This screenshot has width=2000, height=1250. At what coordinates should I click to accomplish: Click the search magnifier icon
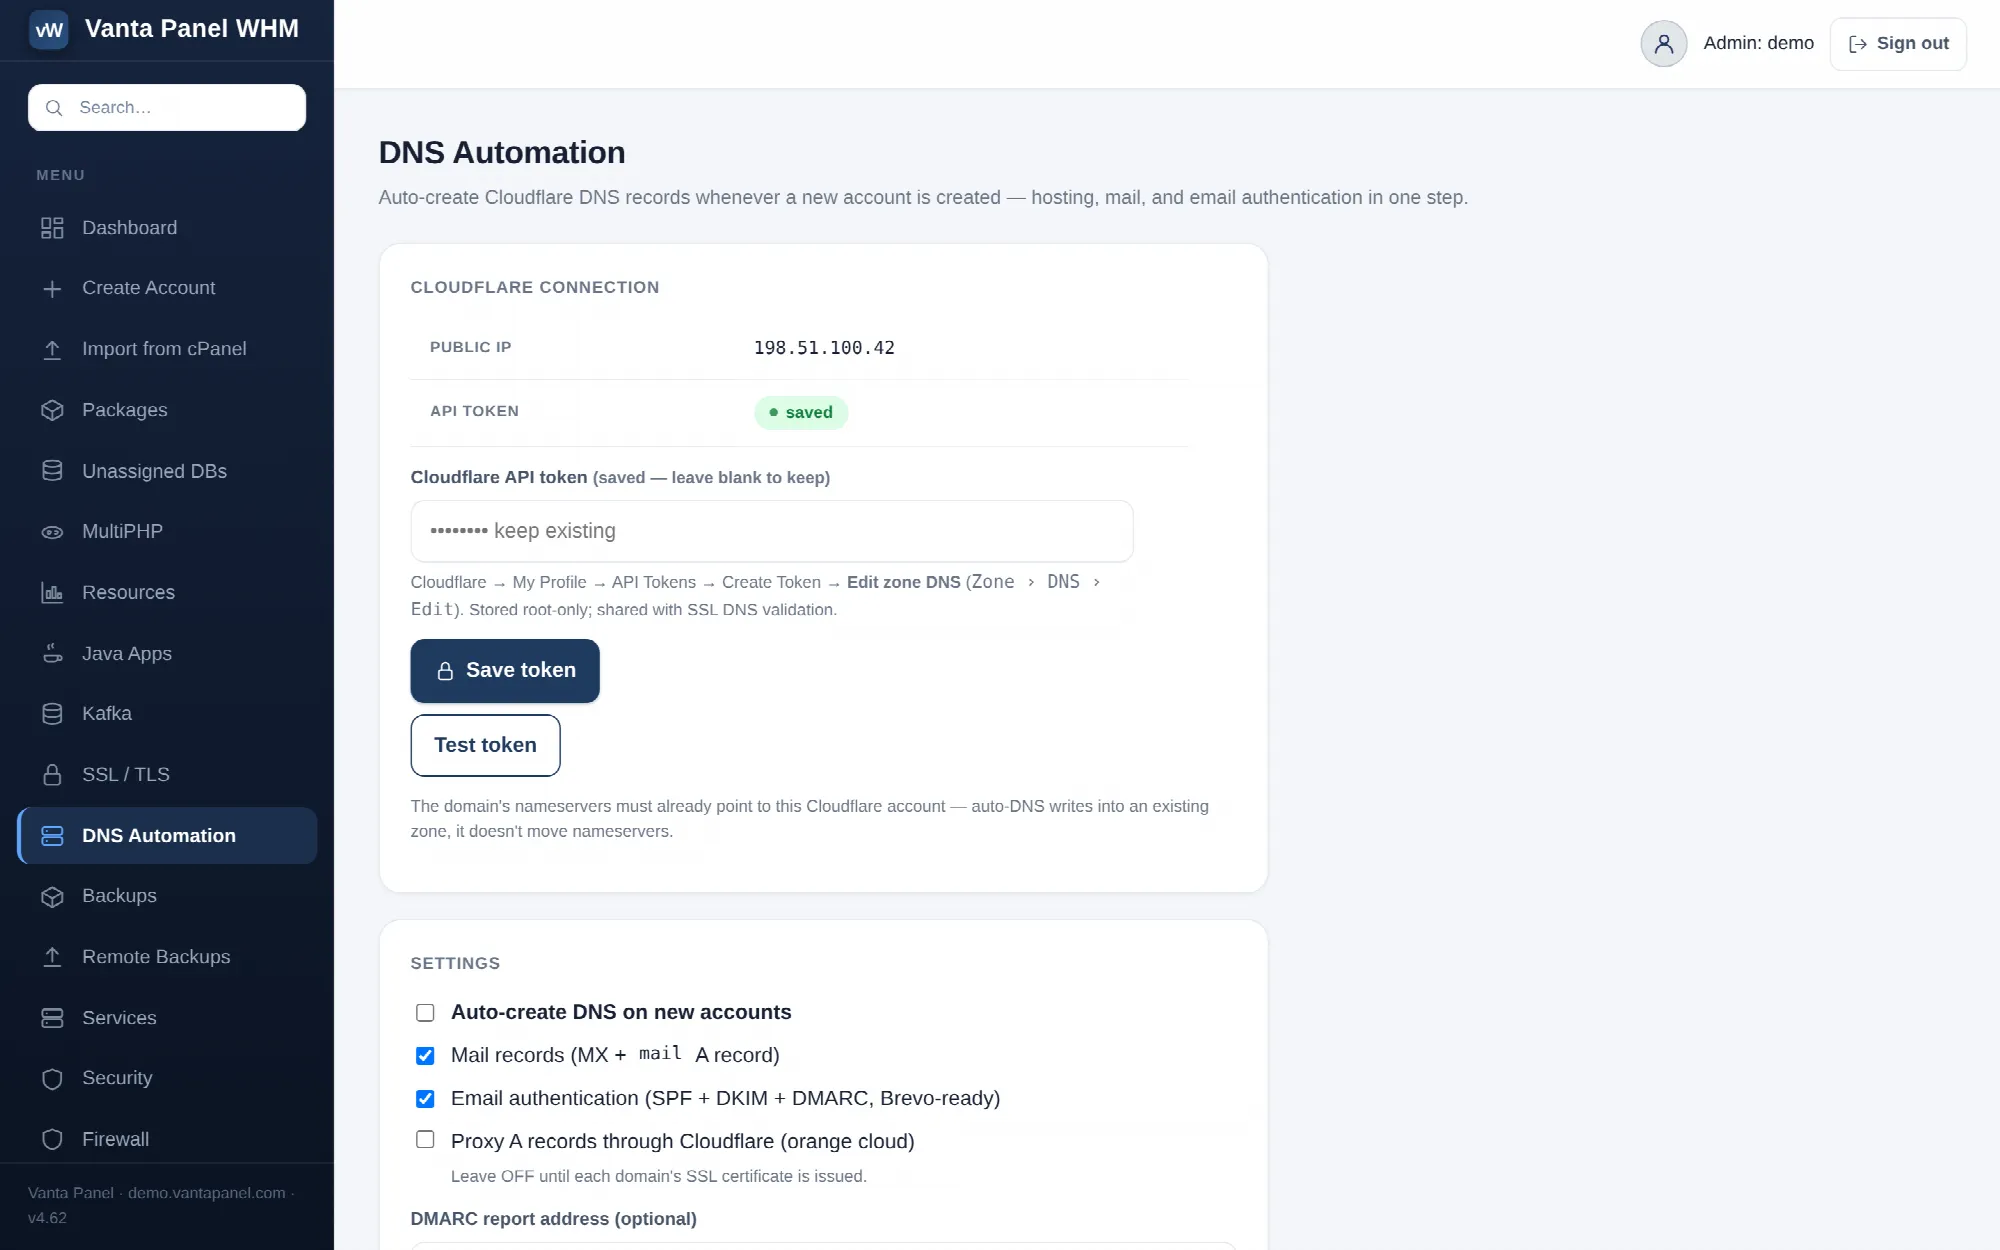[x=54, y=108]
